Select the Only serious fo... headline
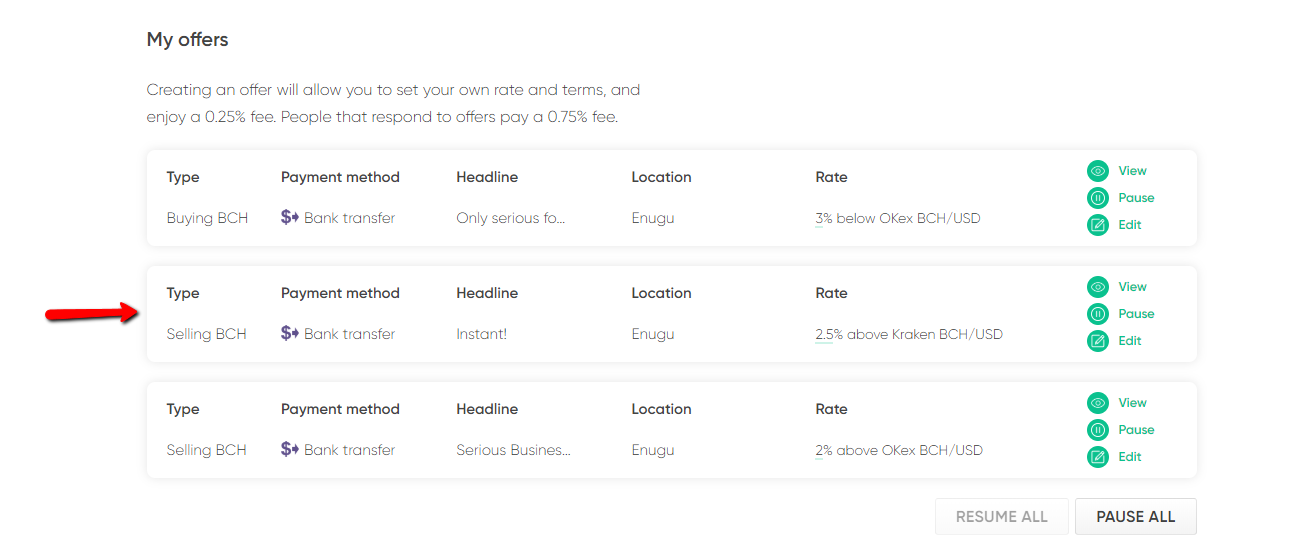Viewport: 1310px width, 543px height. coord(511,218)
